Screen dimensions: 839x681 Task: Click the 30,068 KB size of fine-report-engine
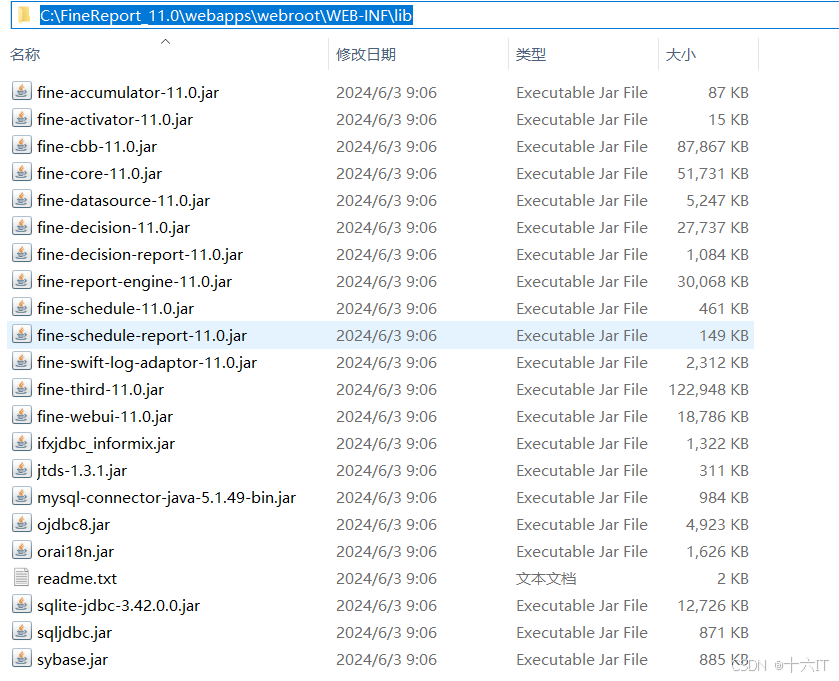point(713,281)
